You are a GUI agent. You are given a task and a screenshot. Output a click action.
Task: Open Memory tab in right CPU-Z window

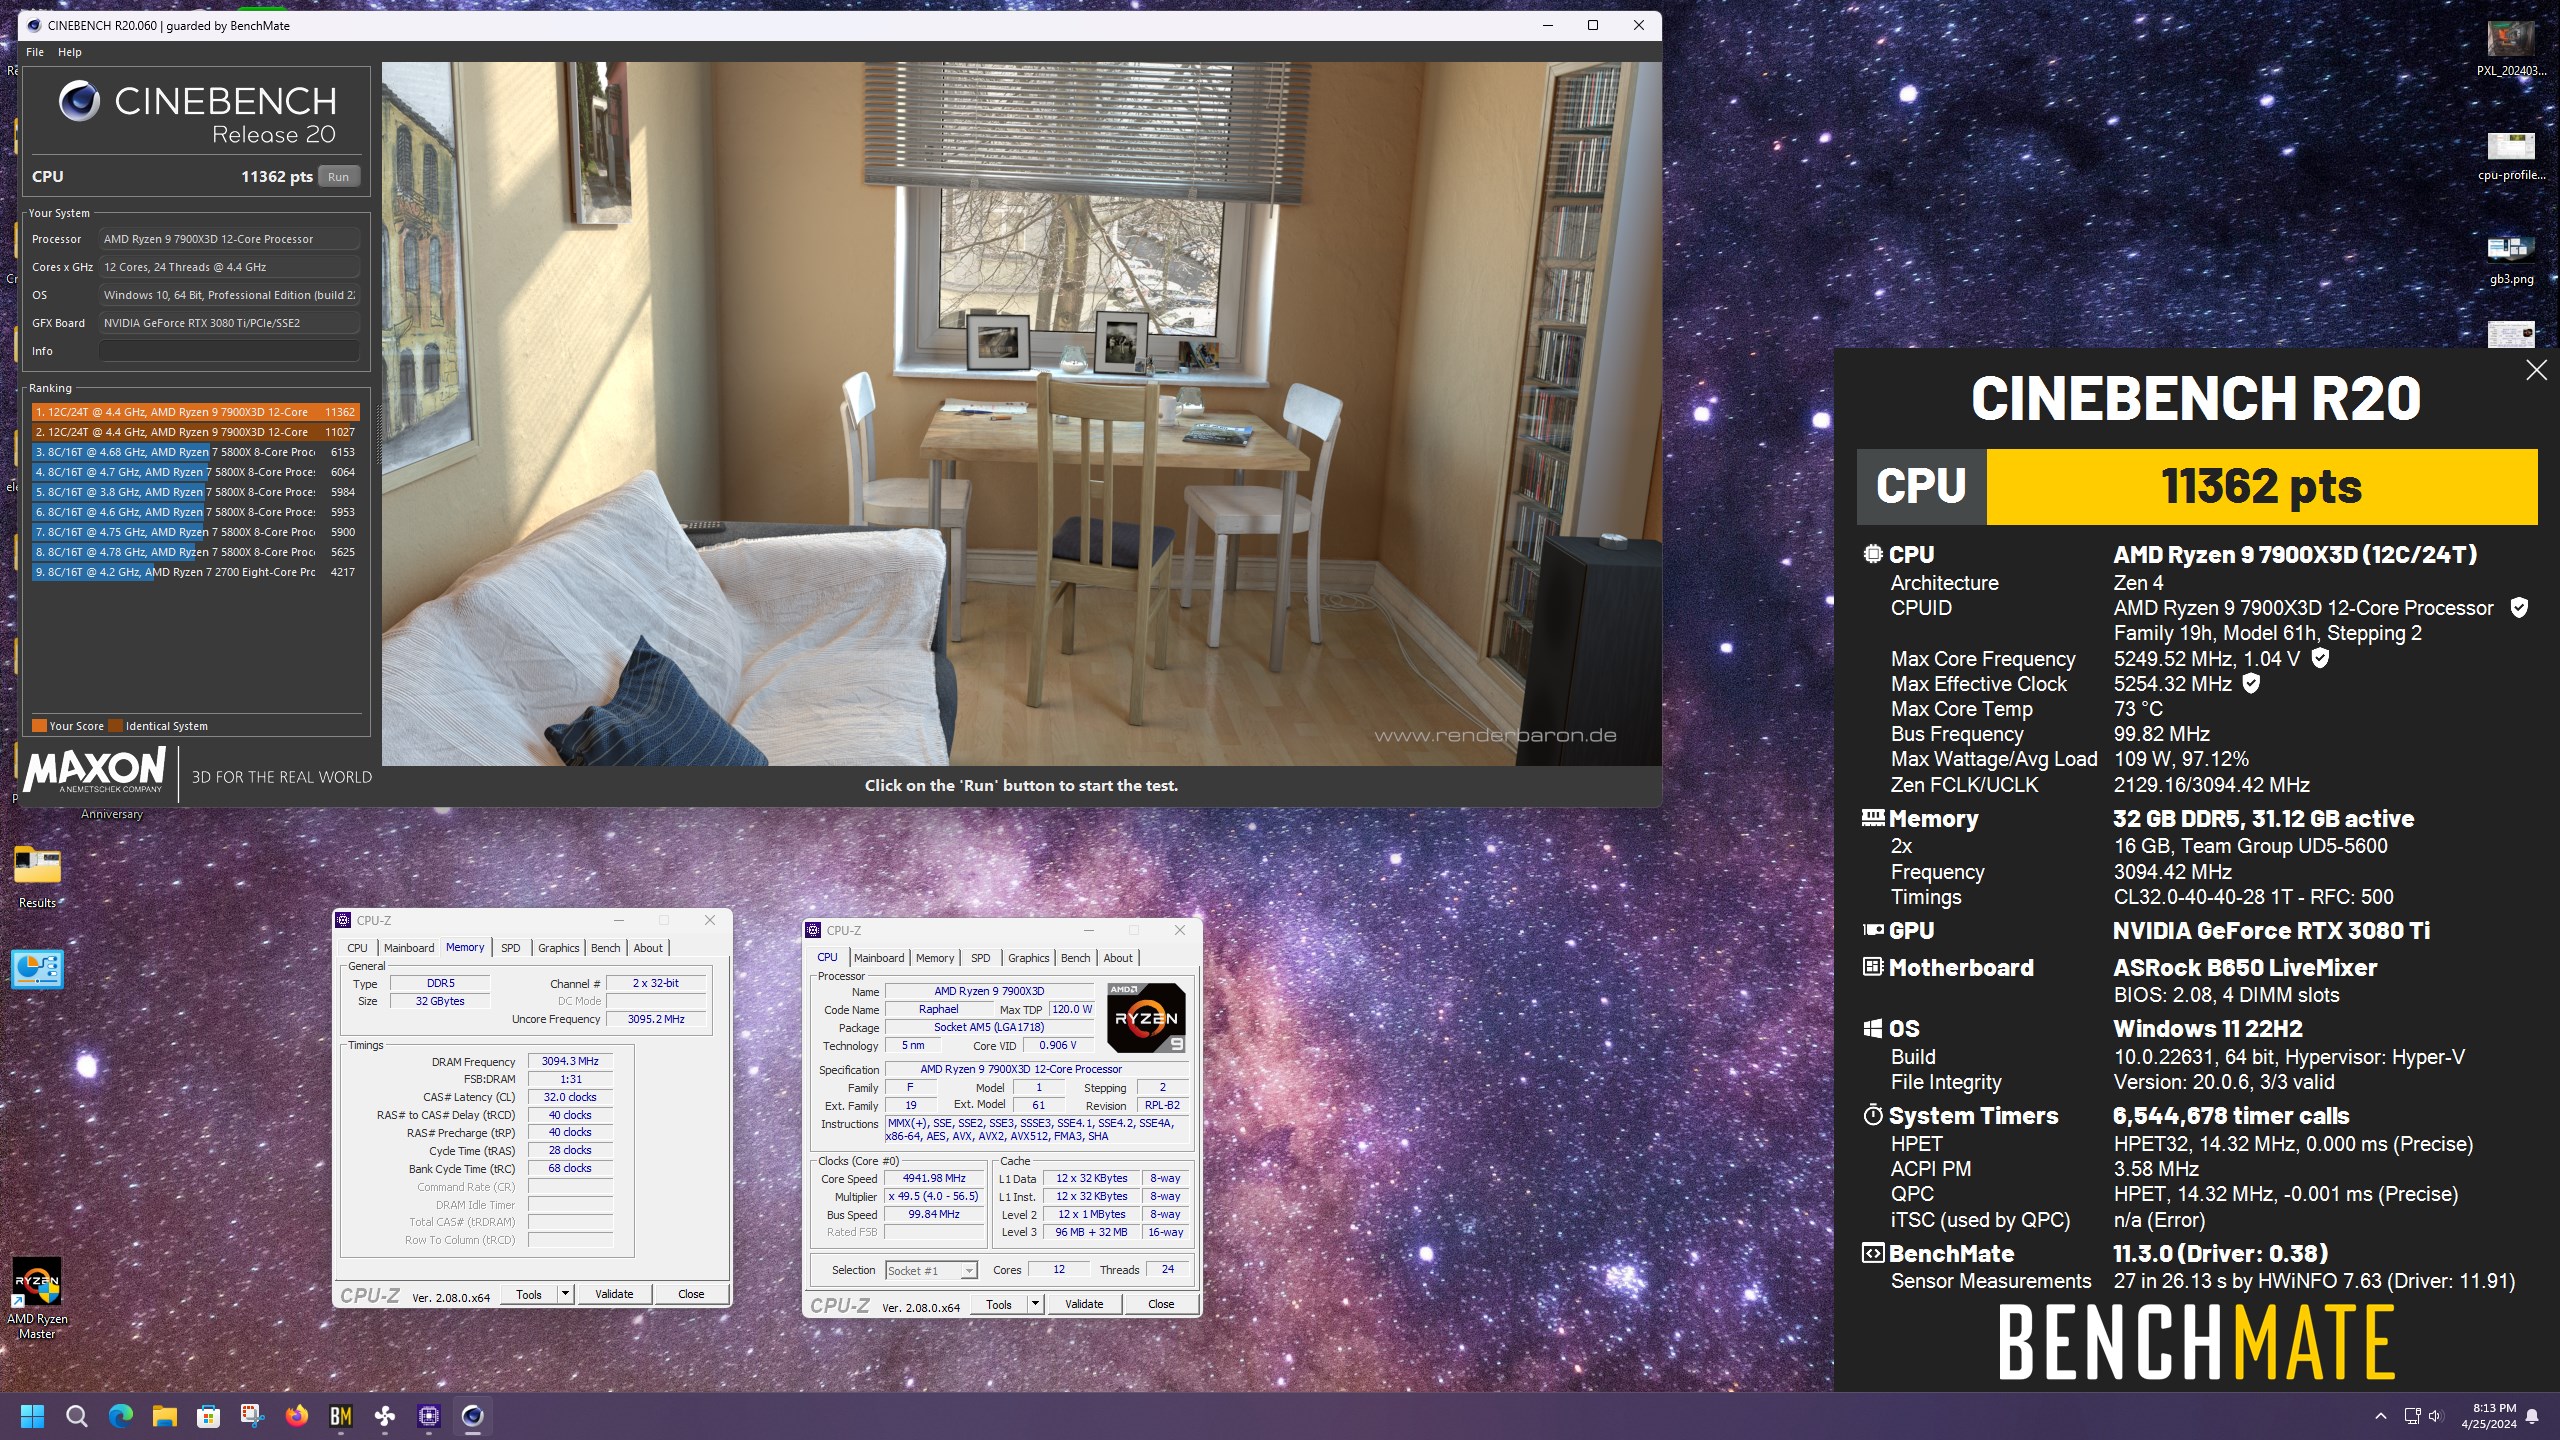click(935, 958)
